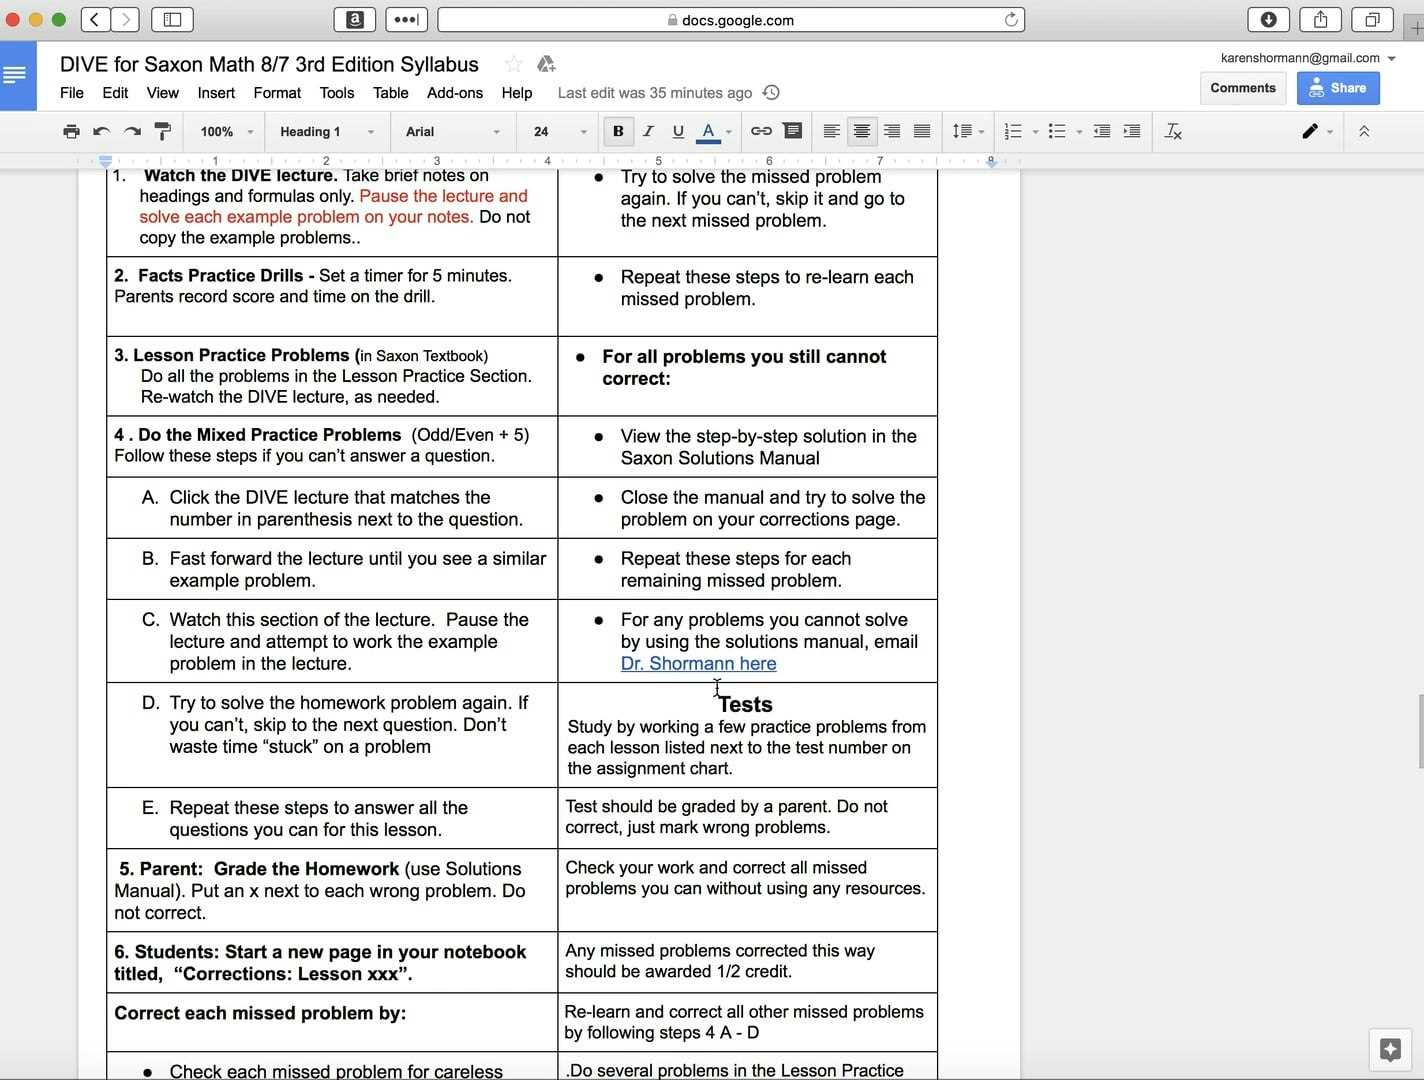Image resolution: width=1424 pixels, height=1080 pixels.
Task: Align text to the left
Action: click(x=831, y=131)
